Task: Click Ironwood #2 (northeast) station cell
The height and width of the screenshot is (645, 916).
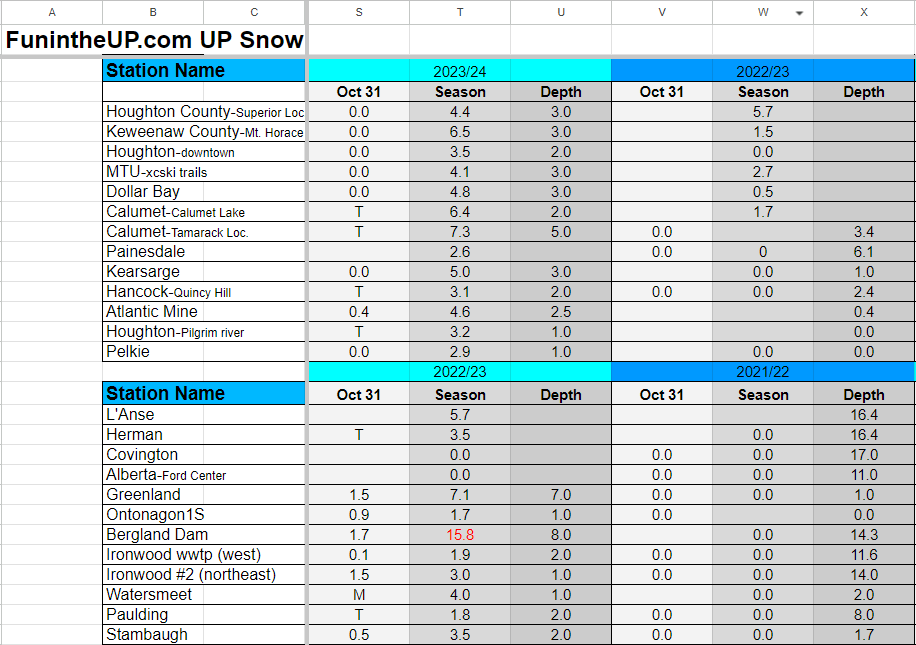Action: click(x=204, y=574)
